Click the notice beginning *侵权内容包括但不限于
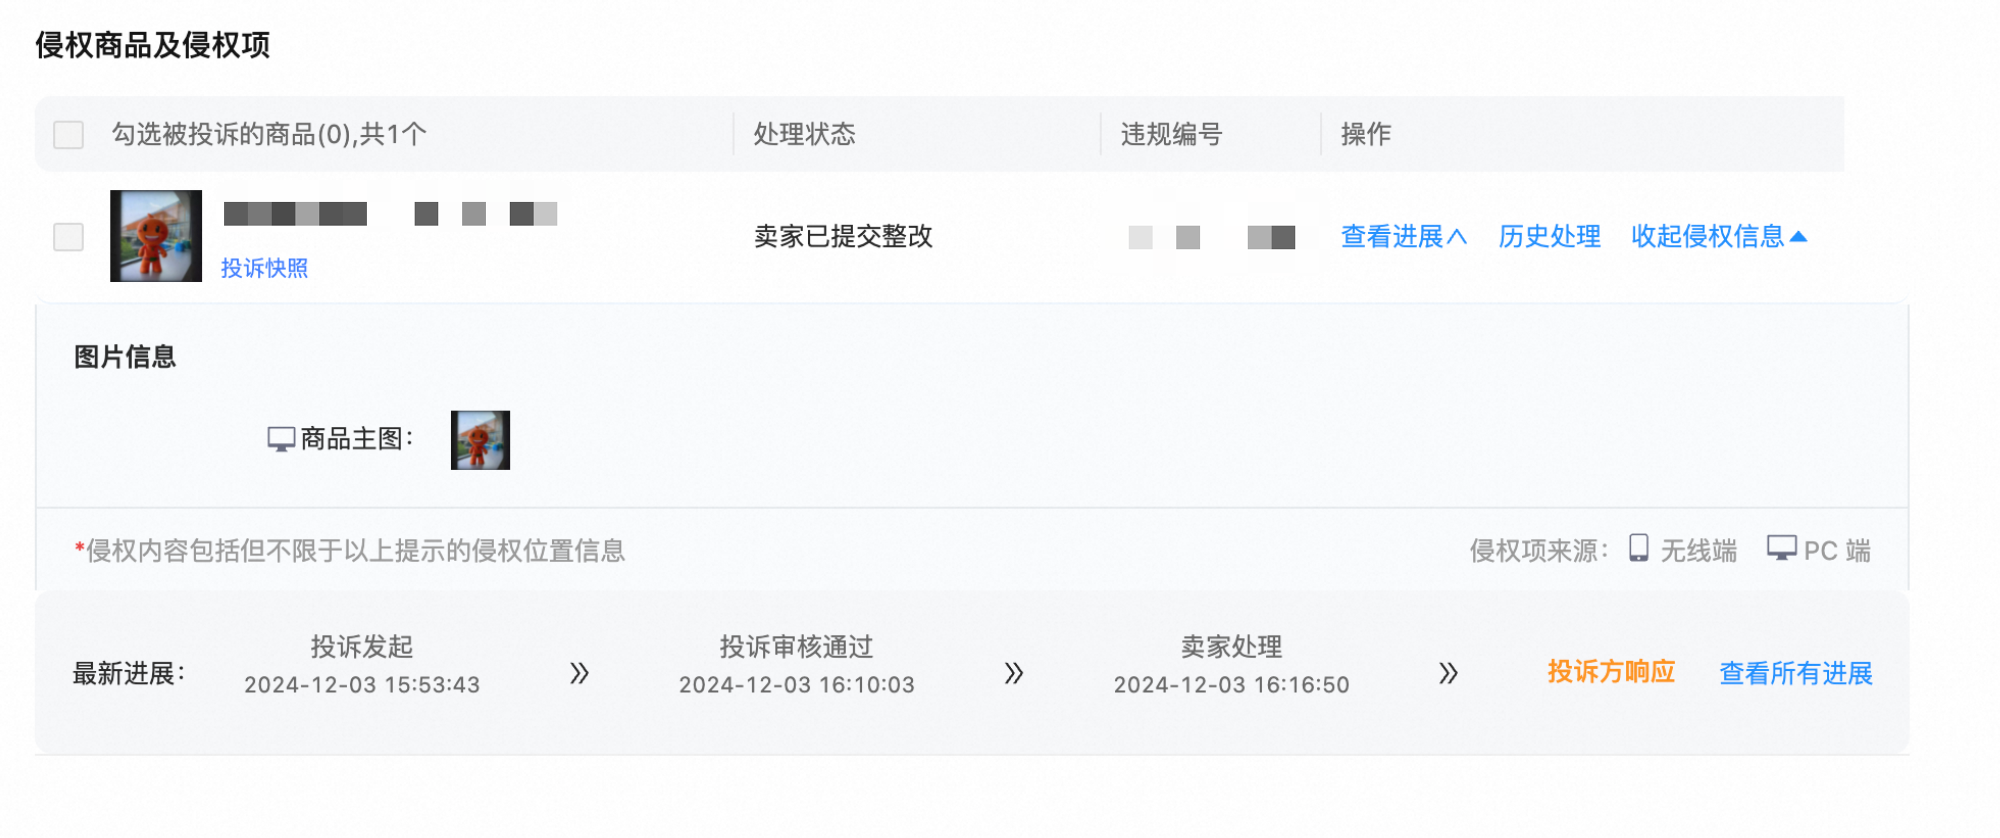The width and height of the screenshot is (2000, 838). tap(350, 551)
